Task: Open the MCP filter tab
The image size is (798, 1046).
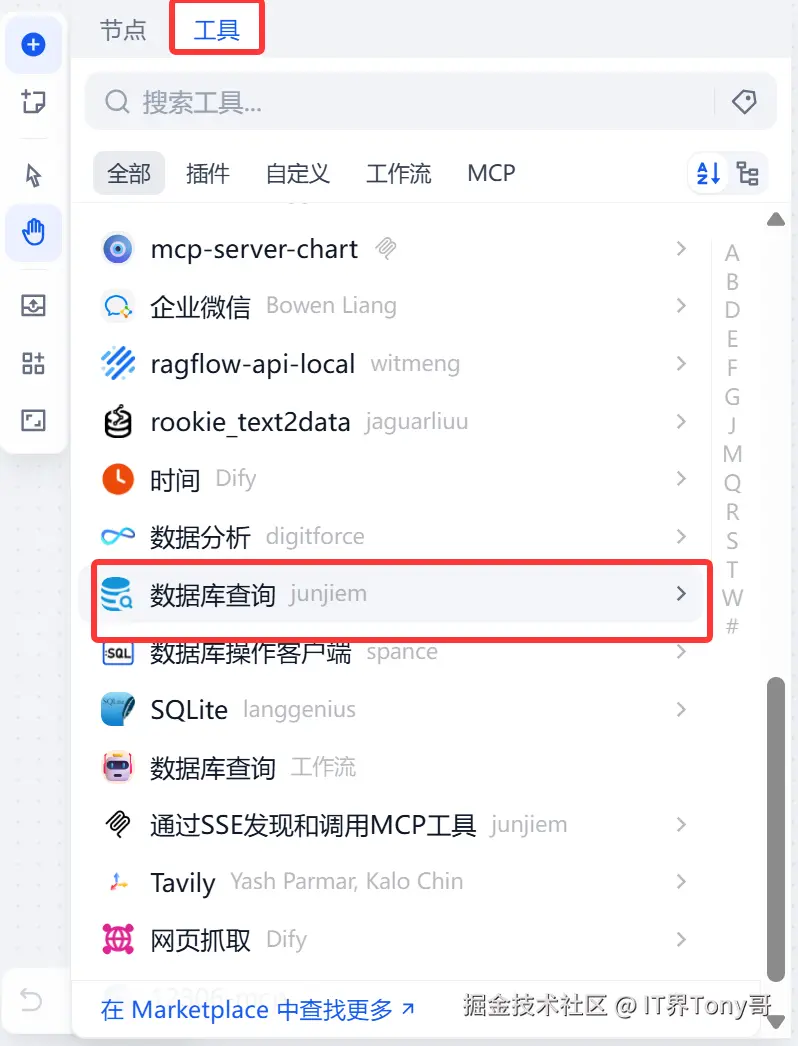Action: [x=491, y=173]
